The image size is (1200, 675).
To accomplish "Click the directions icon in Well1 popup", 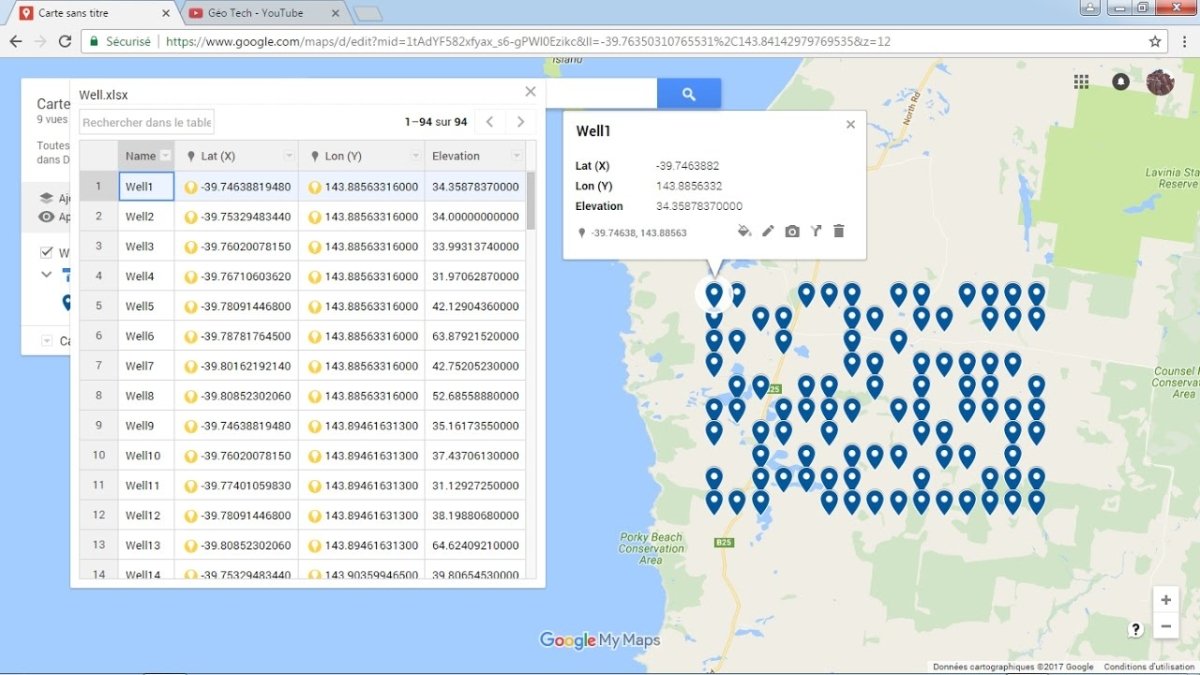I will 816,231.
